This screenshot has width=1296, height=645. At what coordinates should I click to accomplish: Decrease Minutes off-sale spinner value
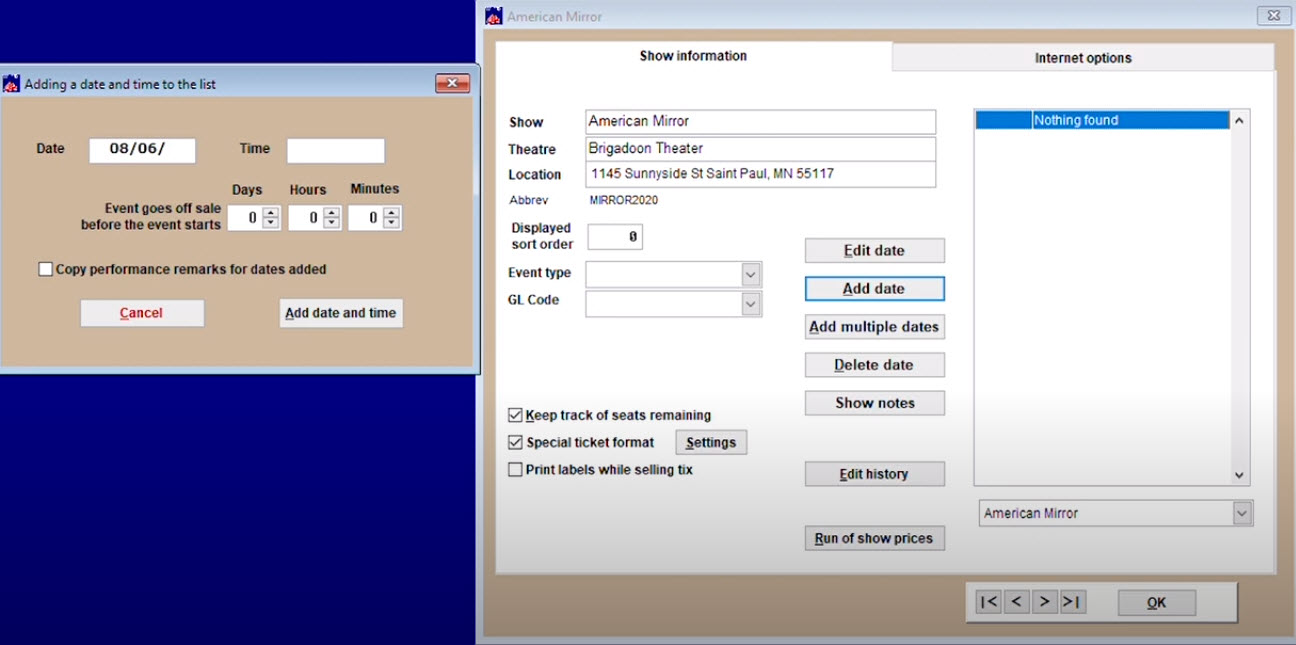[391, 223]
